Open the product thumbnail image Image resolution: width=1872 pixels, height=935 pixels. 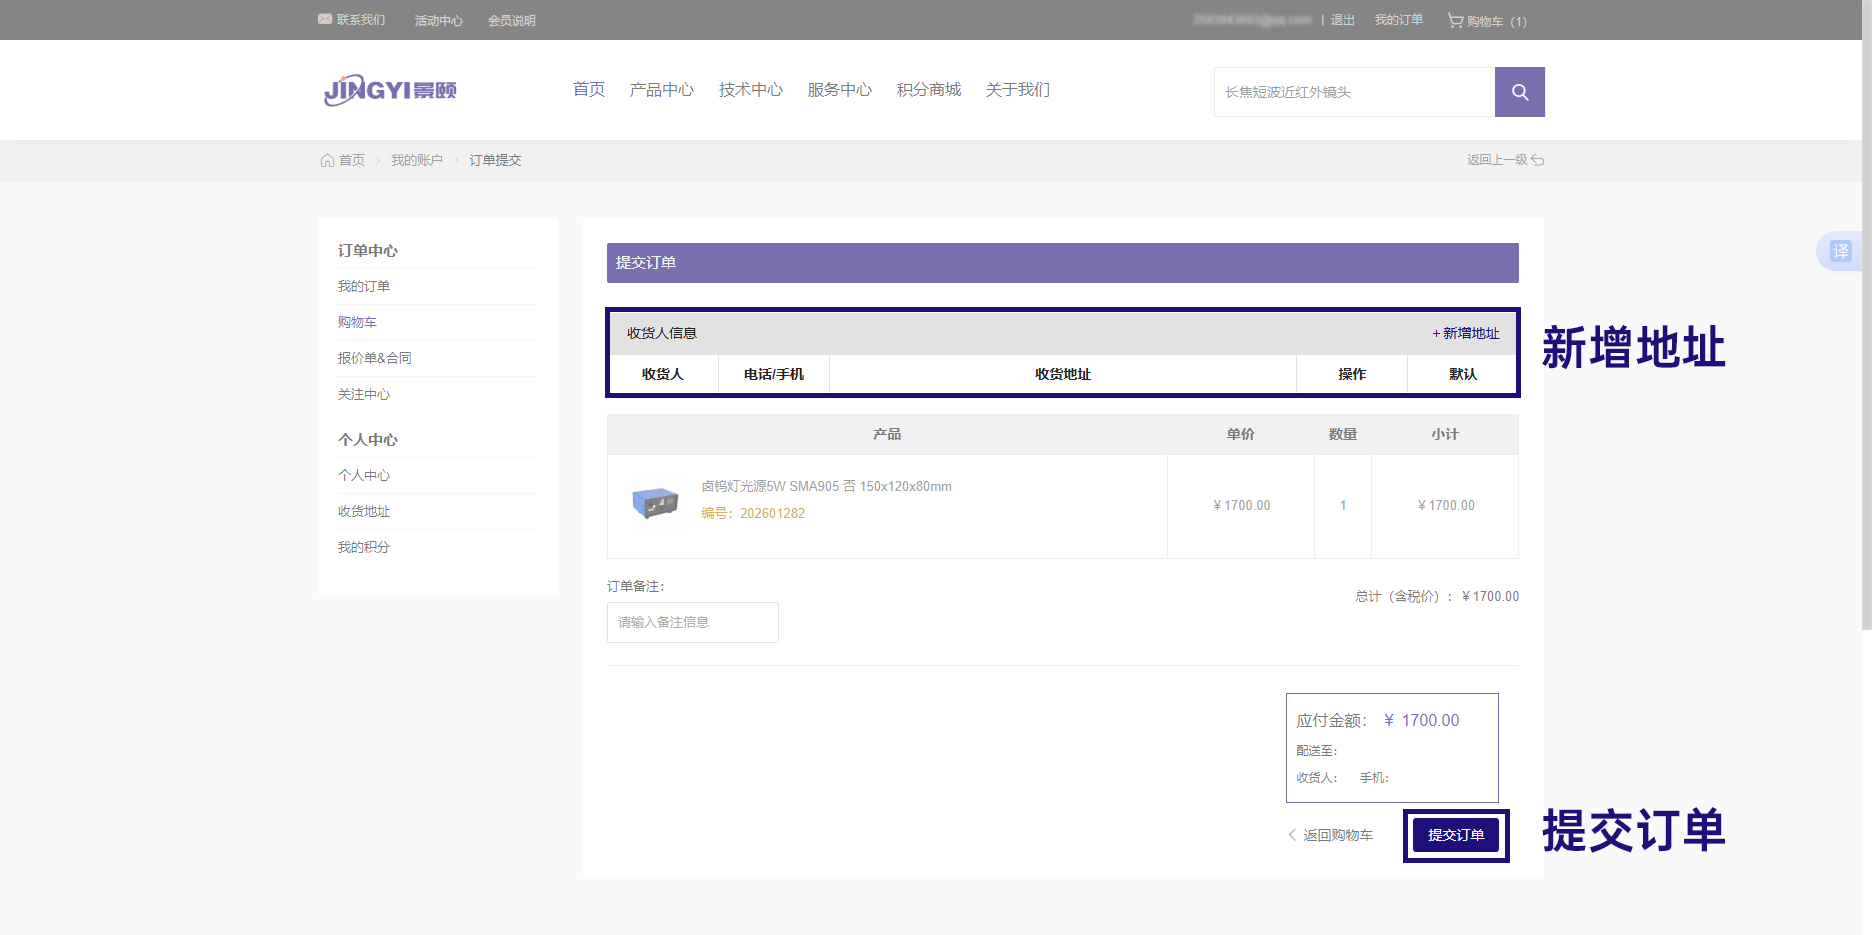pyautogui.click(x=655, y=502)
